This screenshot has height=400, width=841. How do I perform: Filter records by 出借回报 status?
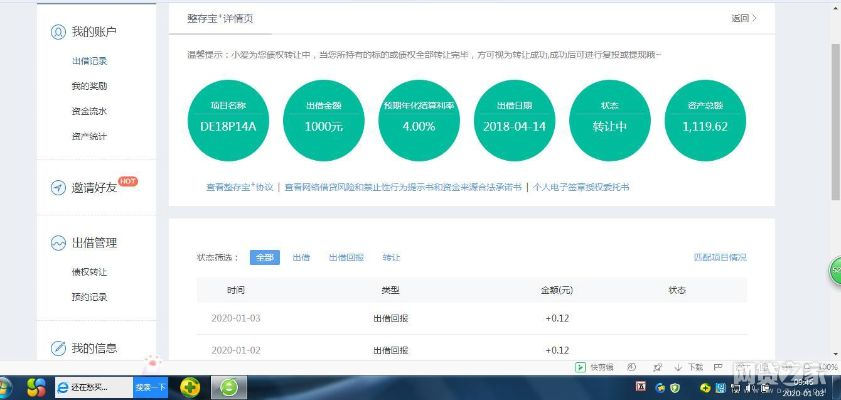point(346,257)
